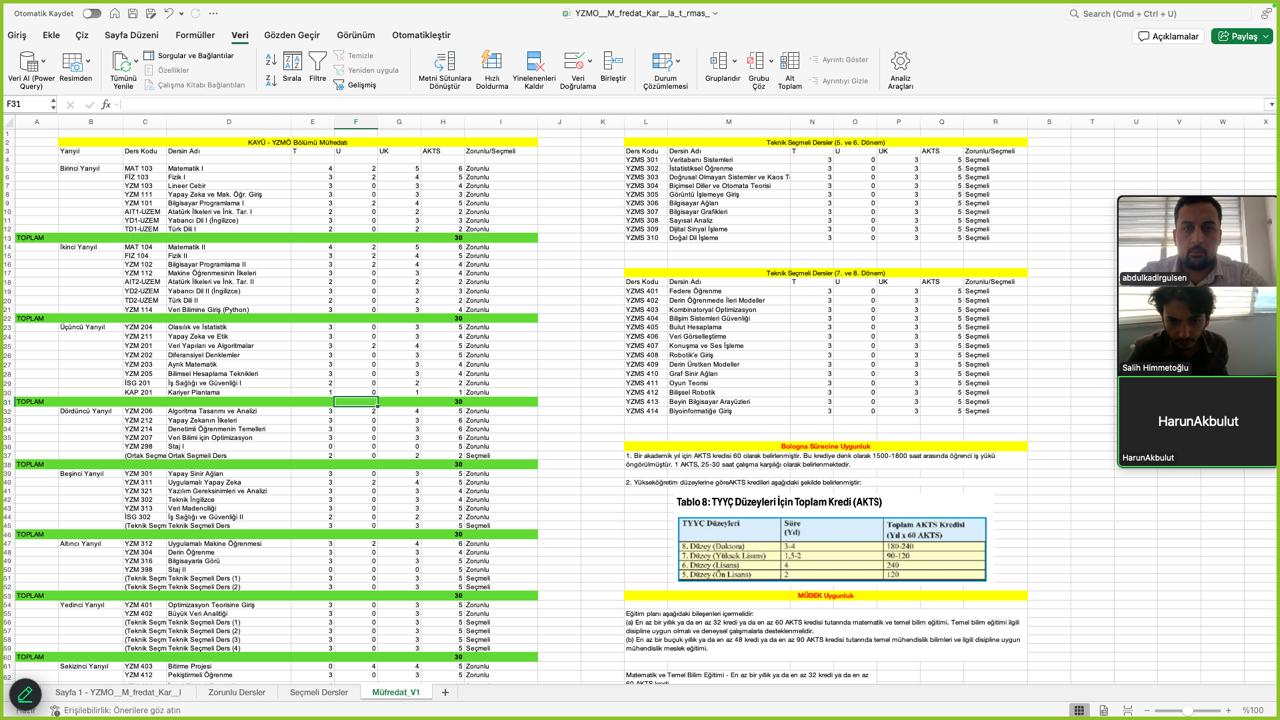
Task: Open Analiz Araçları gear
Action: click(x=900, y=70)
